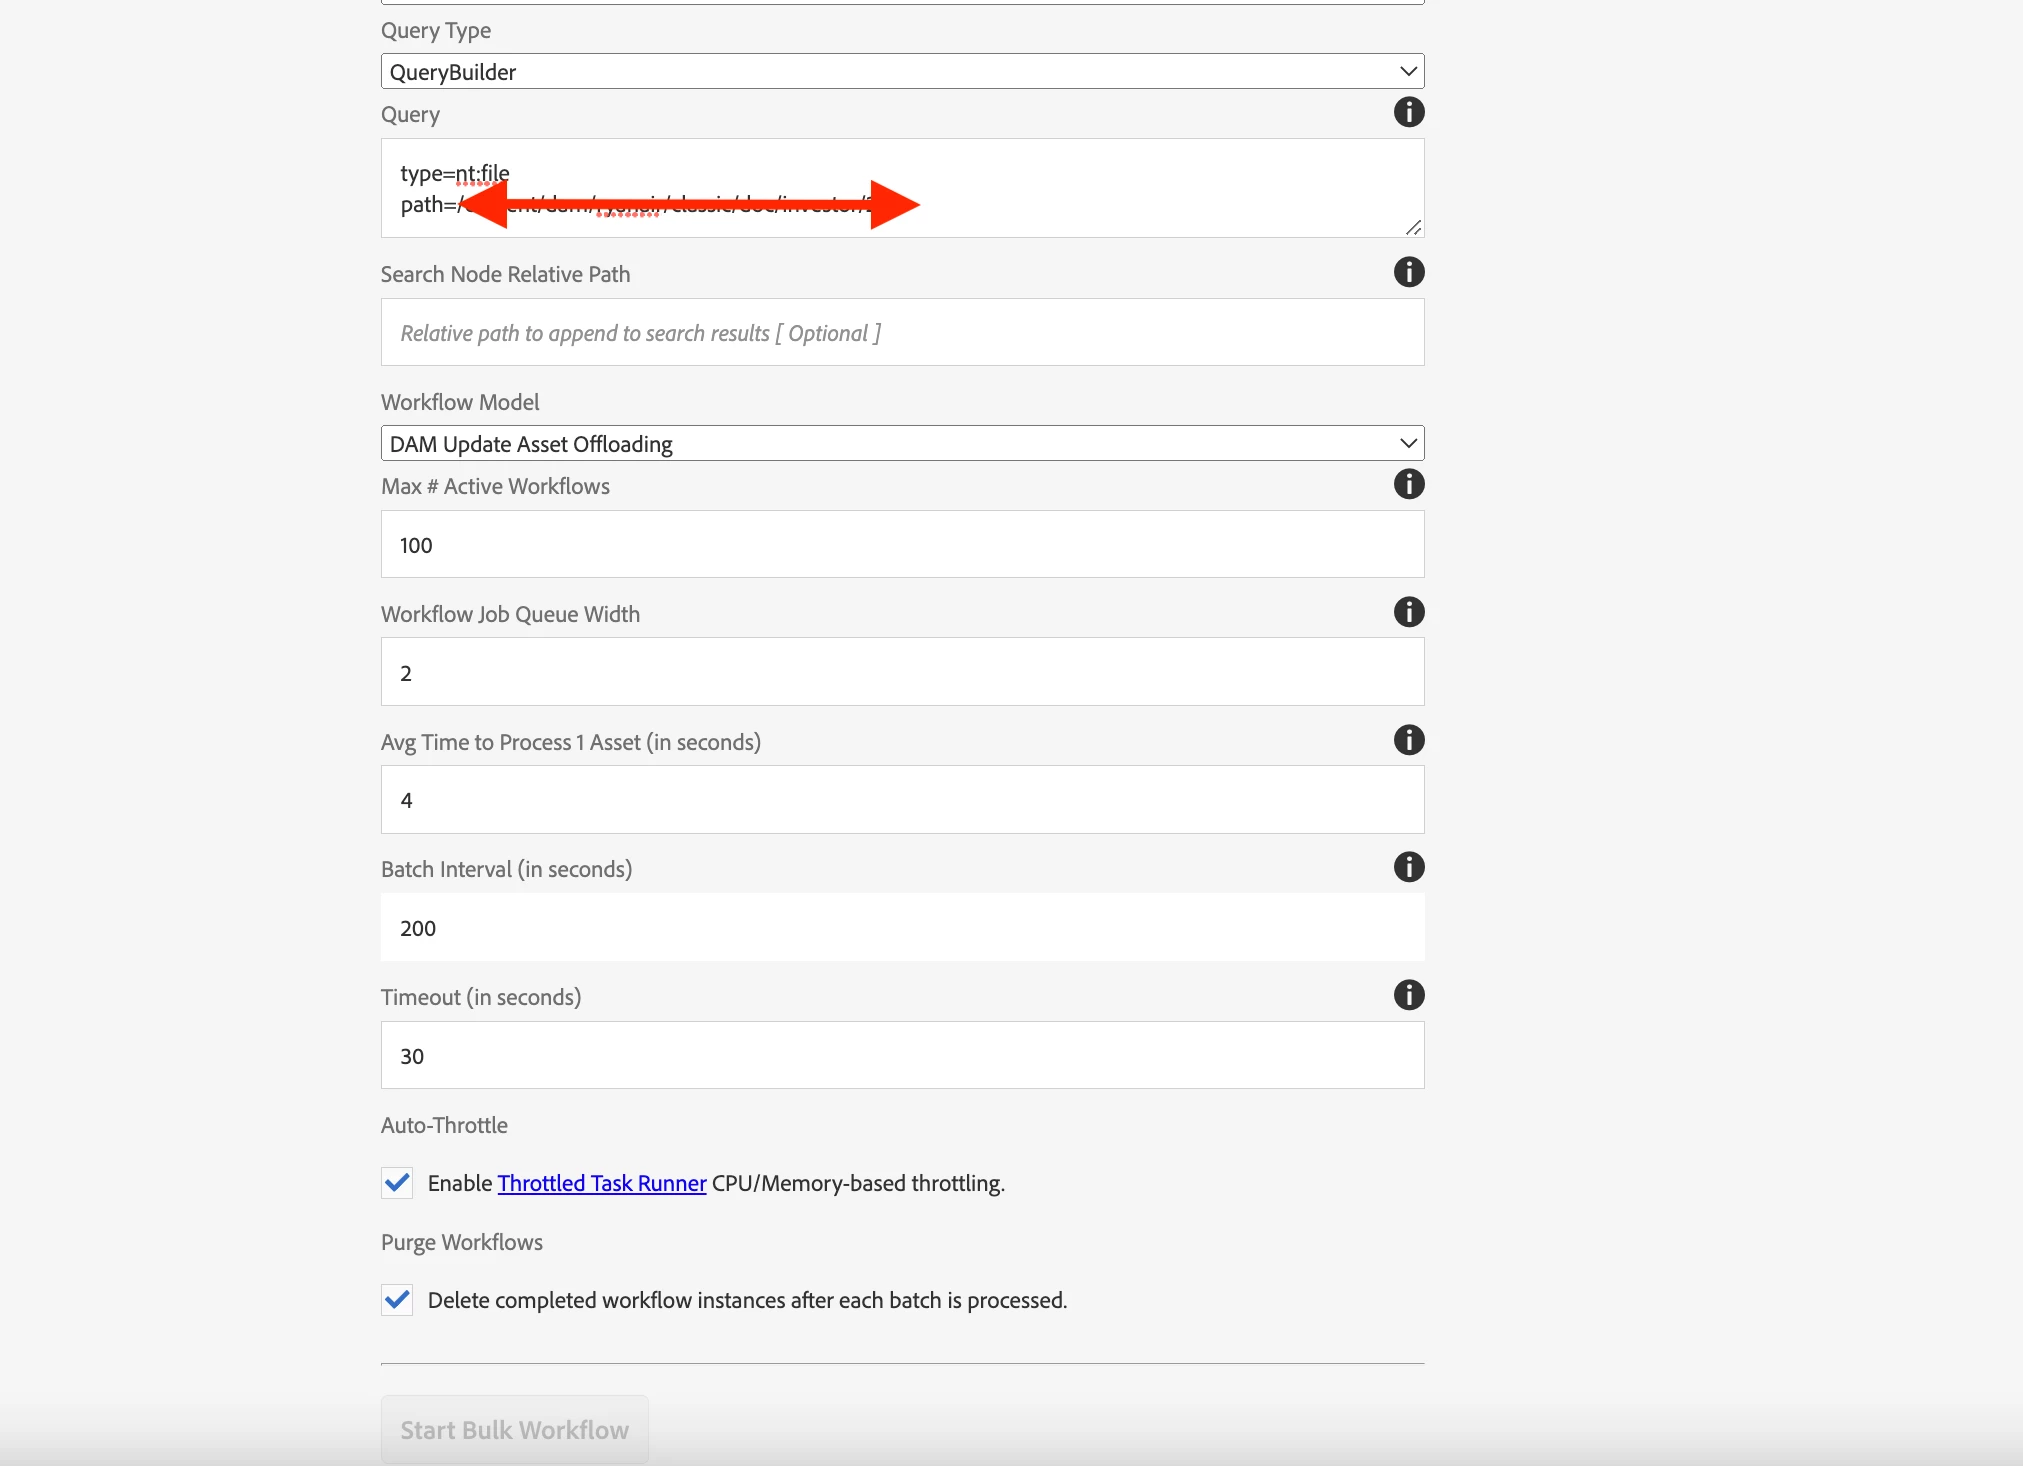Click the info icon next to Query
The image size is (2023, 1466).
1408,112
